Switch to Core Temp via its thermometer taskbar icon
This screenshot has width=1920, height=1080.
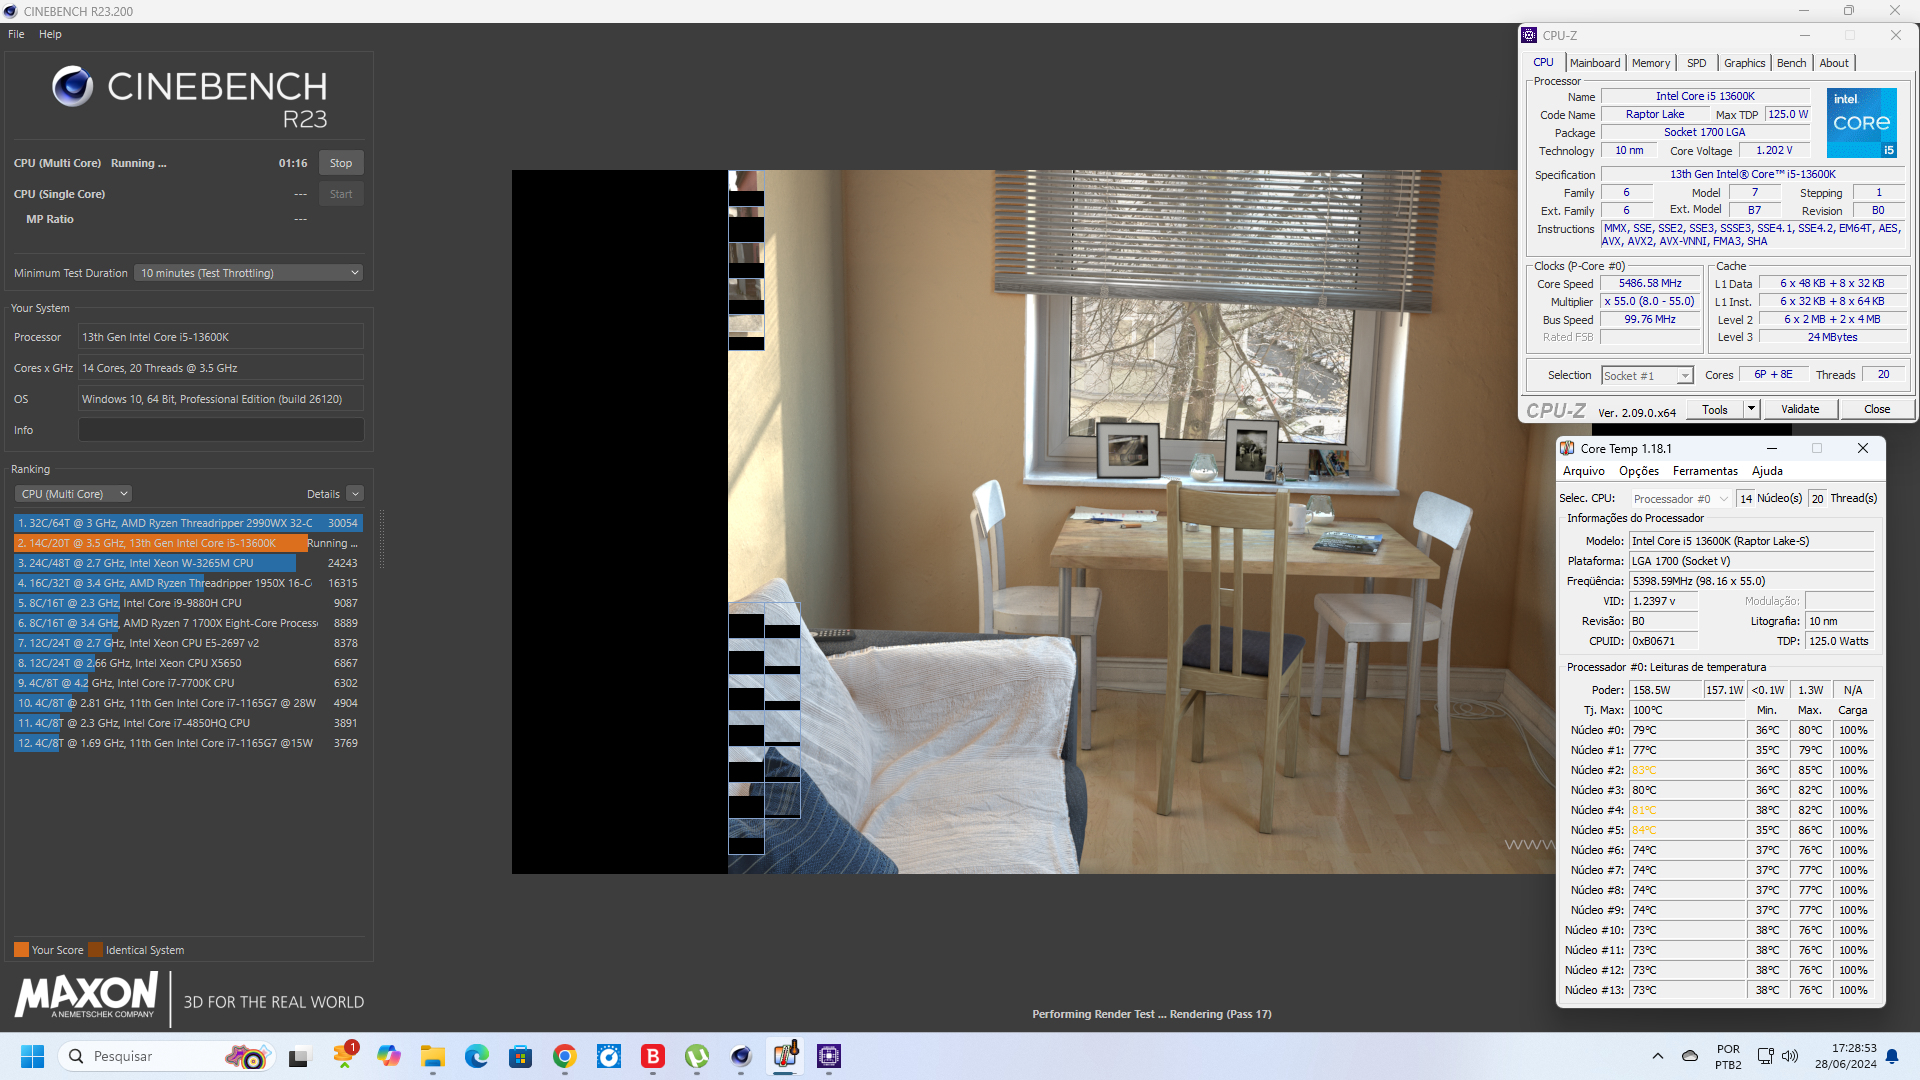pos(785,1055)
